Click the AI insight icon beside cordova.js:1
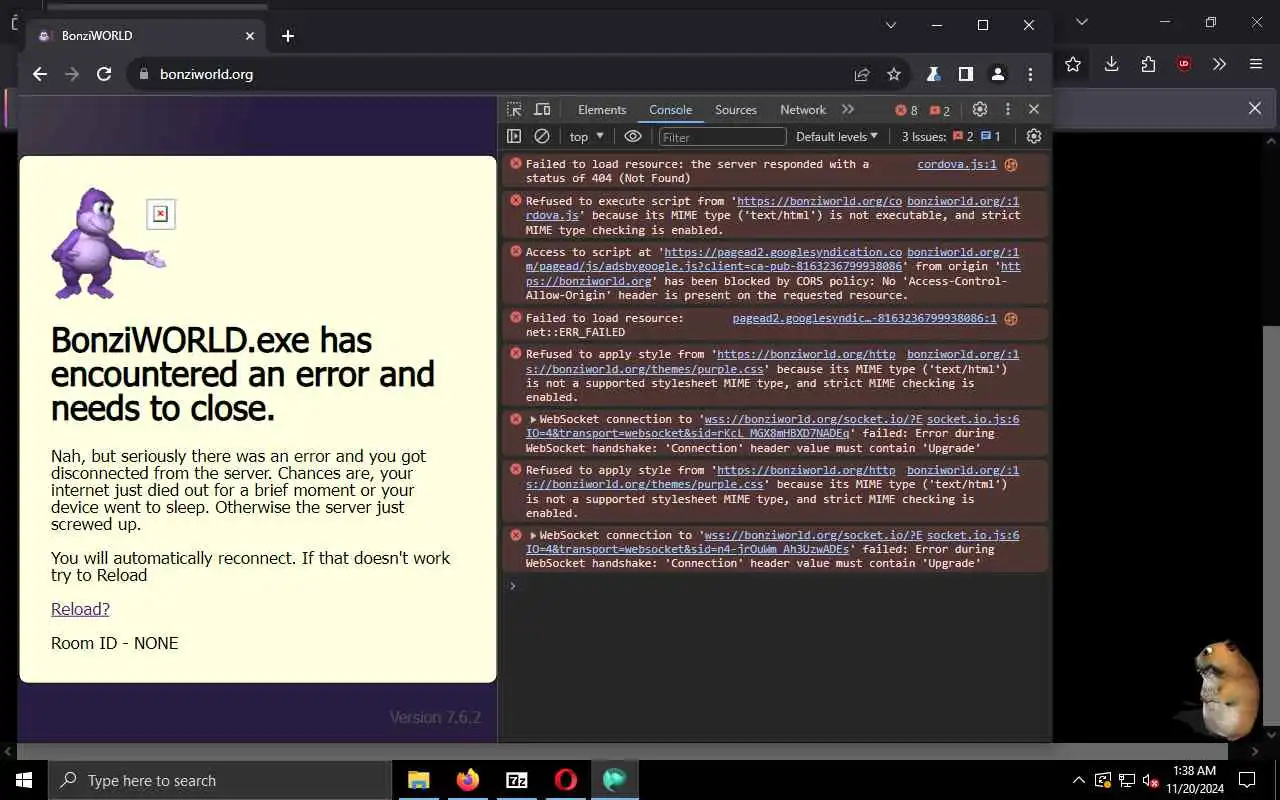1280x800 pixels. 1011,164
